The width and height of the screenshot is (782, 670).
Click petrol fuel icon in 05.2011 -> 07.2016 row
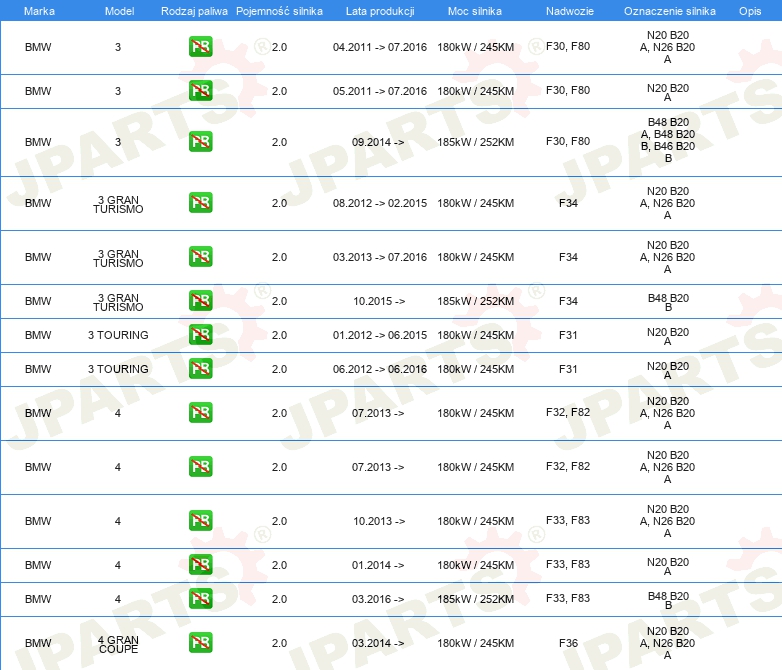[x=200, y=91]
